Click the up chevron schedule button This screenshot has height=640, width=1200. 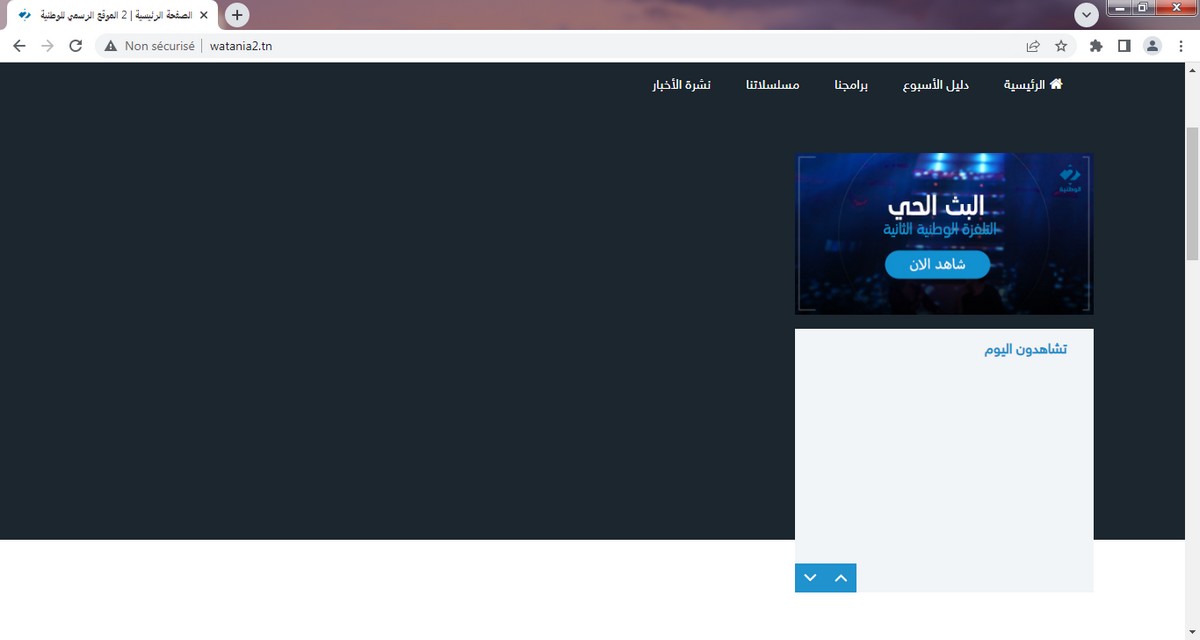[841, 578]
